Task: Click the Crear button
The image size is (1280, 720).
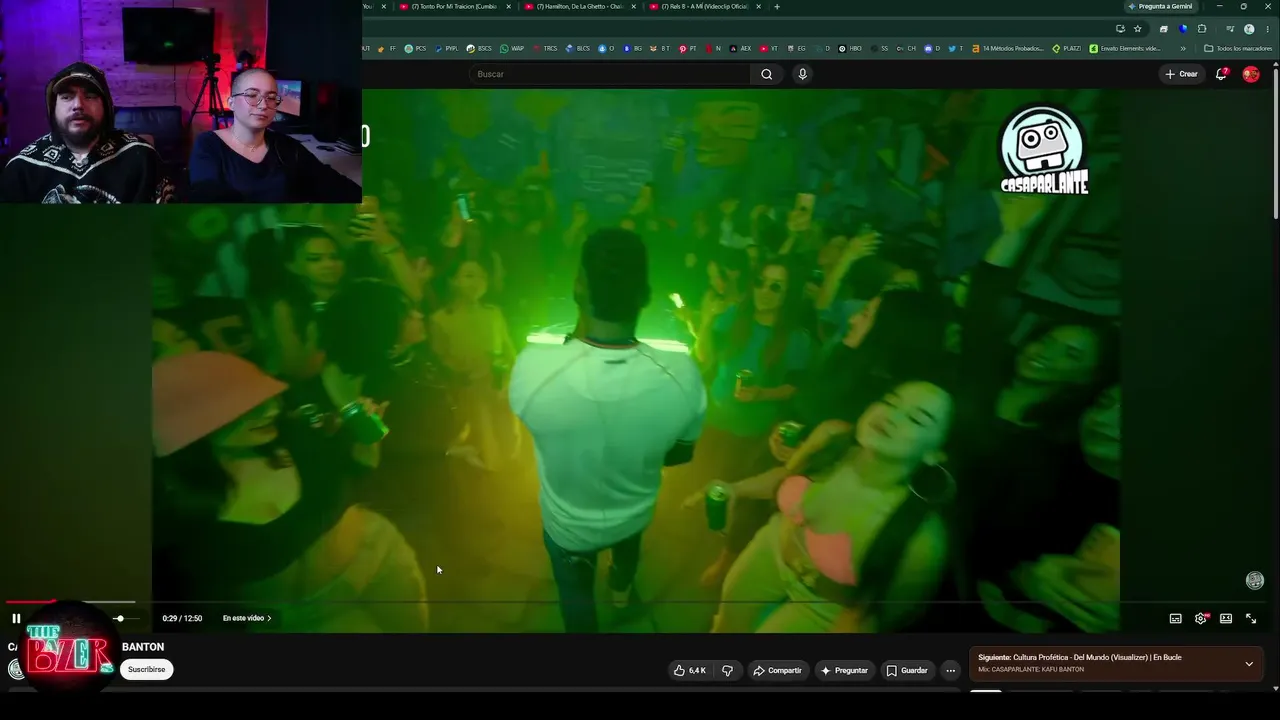Action: point(1181,74)
